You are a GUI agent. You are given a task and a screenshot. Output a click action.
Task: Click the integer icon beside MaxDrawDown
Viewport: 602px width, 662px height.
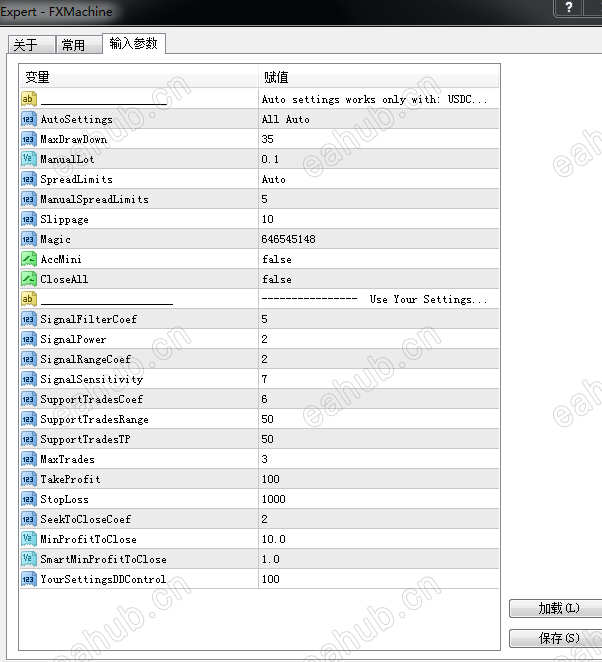coord(29,139)
